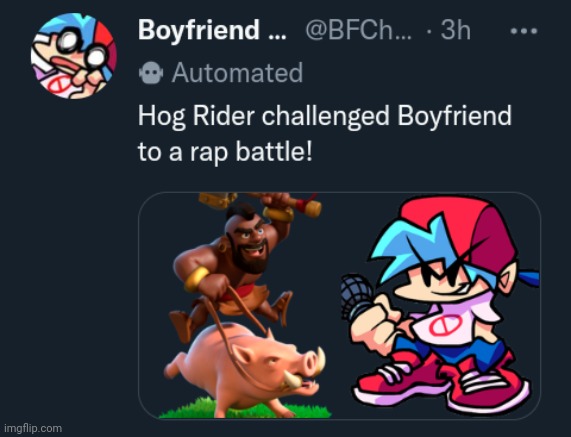Open the three-dot more options menu
Viewport: 571px width, 437px height.
[524, 31]
